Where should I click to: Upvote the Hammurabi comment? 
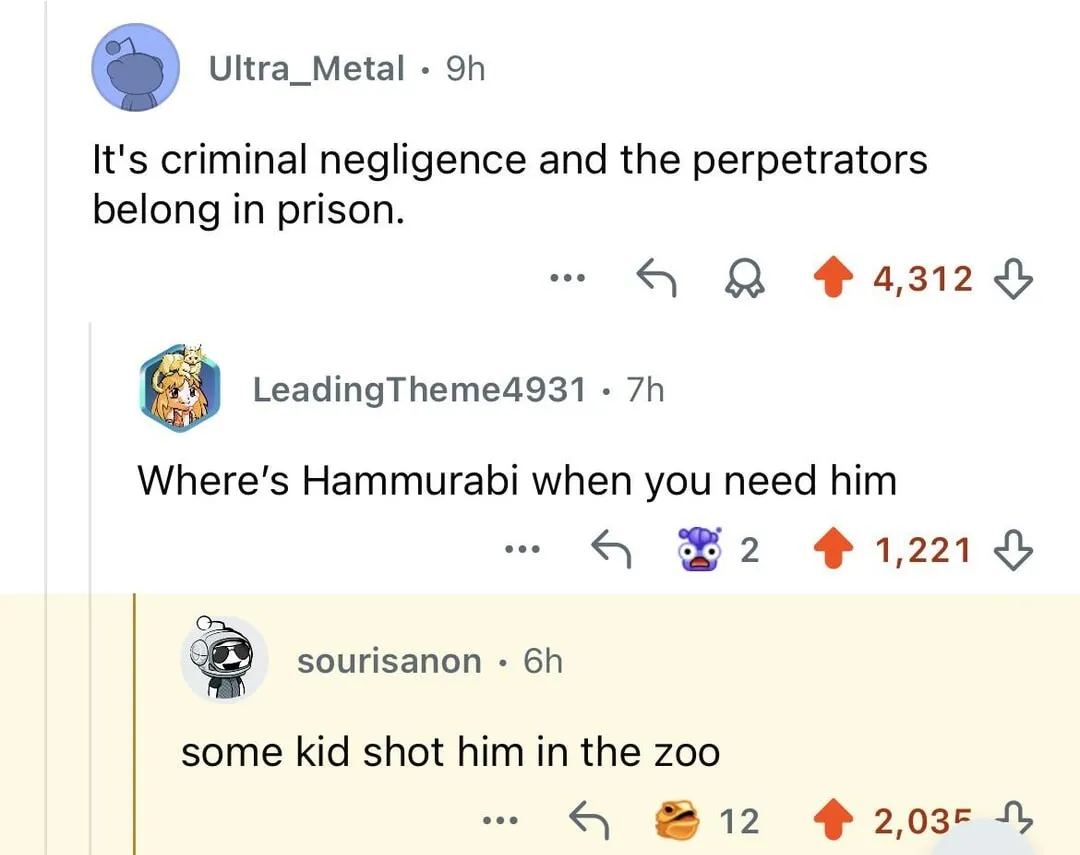[833, 548]
